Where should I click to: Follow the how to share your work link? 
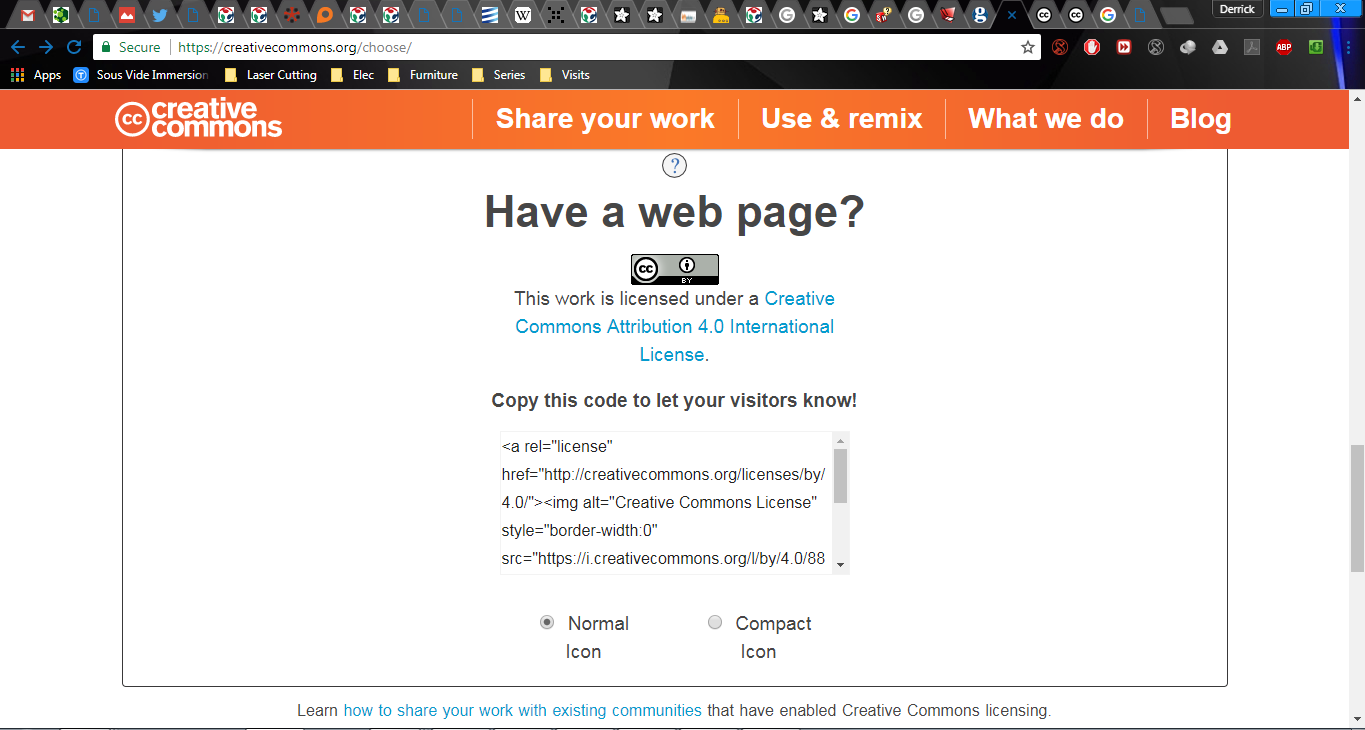523,711
